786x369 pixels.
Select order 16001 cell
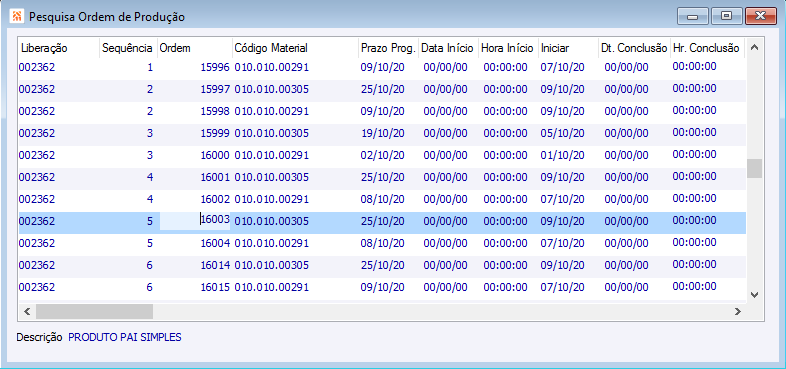click(194, 177)
